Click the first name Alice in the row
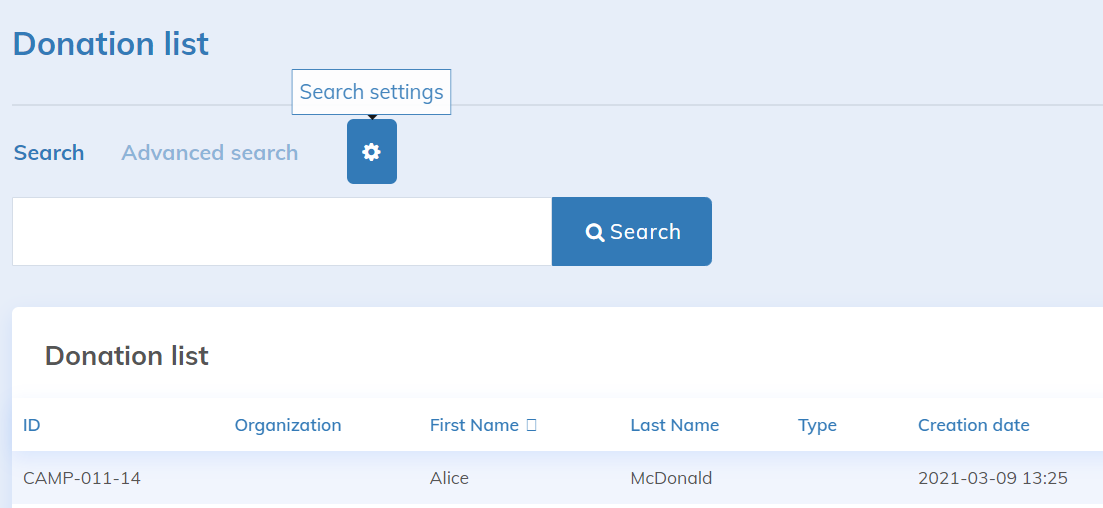The width and height of the screenshot is (1103, 508). pyautogui.click(x=449, y=478)
